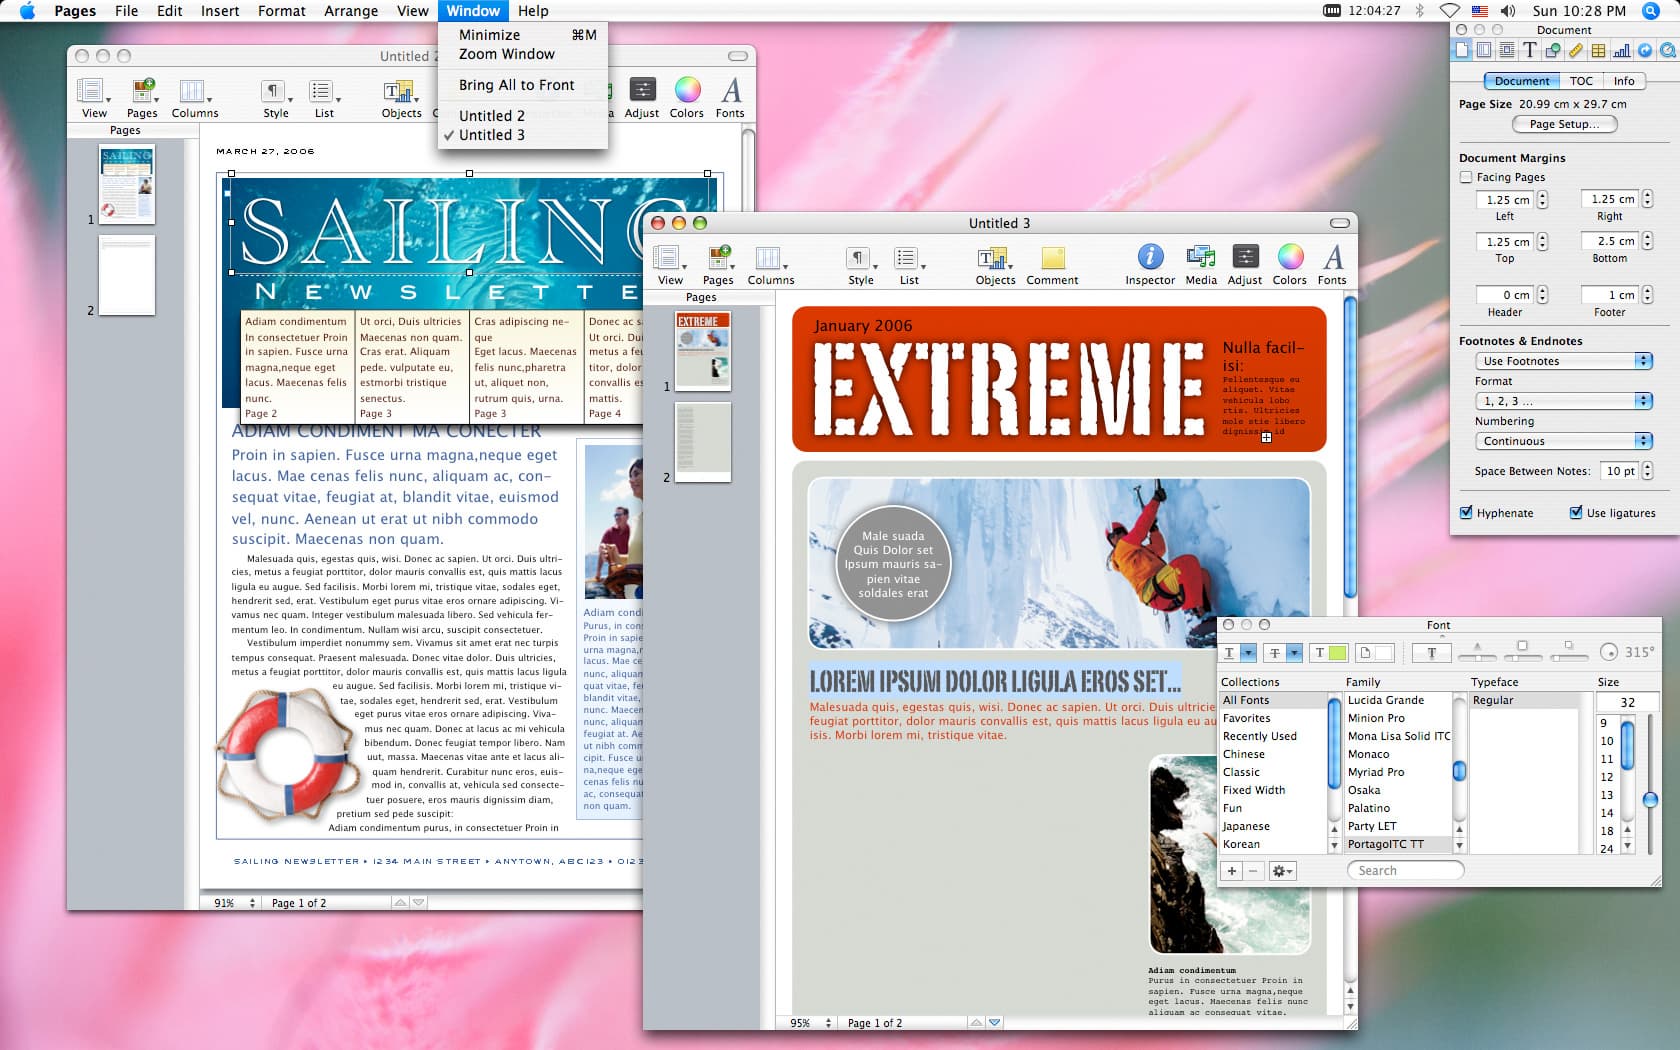Select the Layout inspector icon
This screenshot has width=1680, height=1050.
click(x=1485, y=50)
